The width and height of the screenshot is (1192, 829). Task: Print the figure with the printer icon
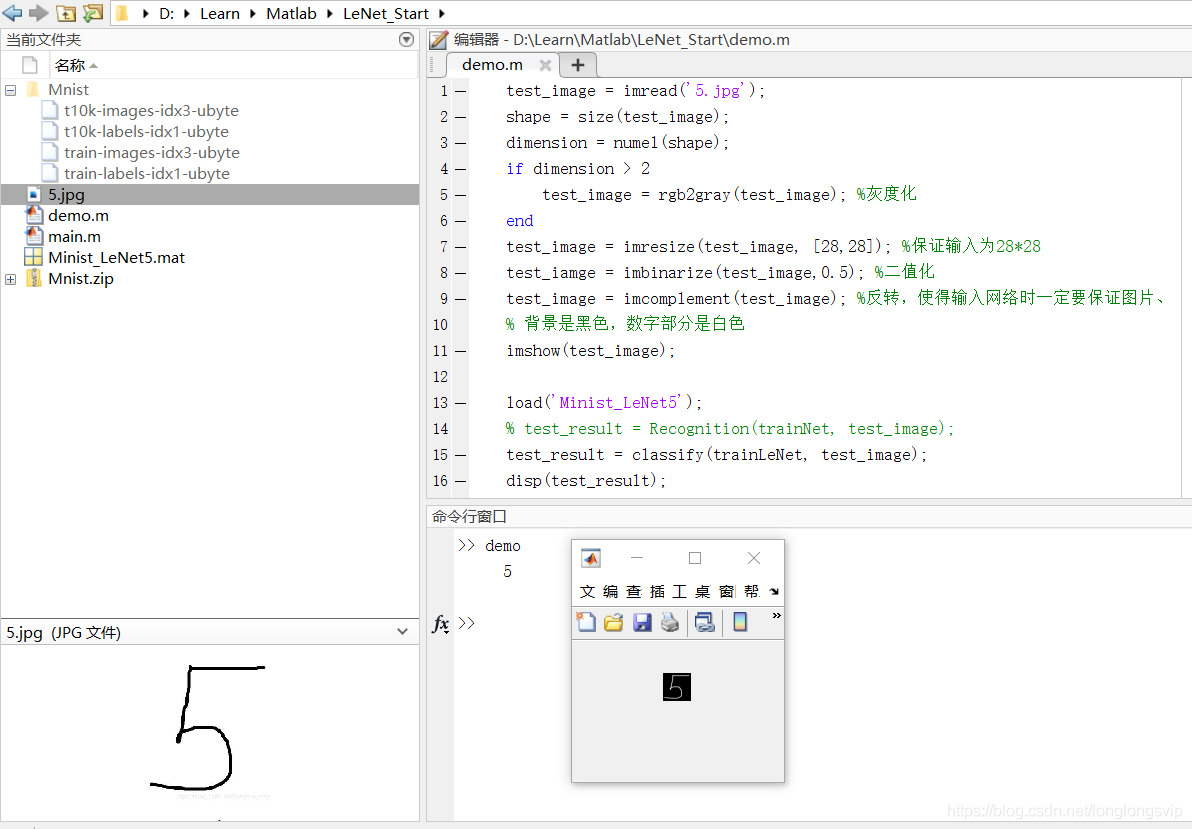pos(670,622)
